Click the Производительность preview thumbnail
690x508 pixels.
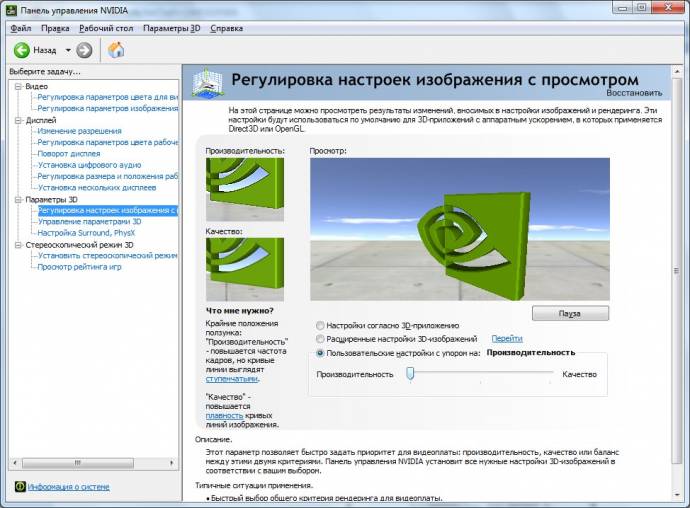coord(245,189)
